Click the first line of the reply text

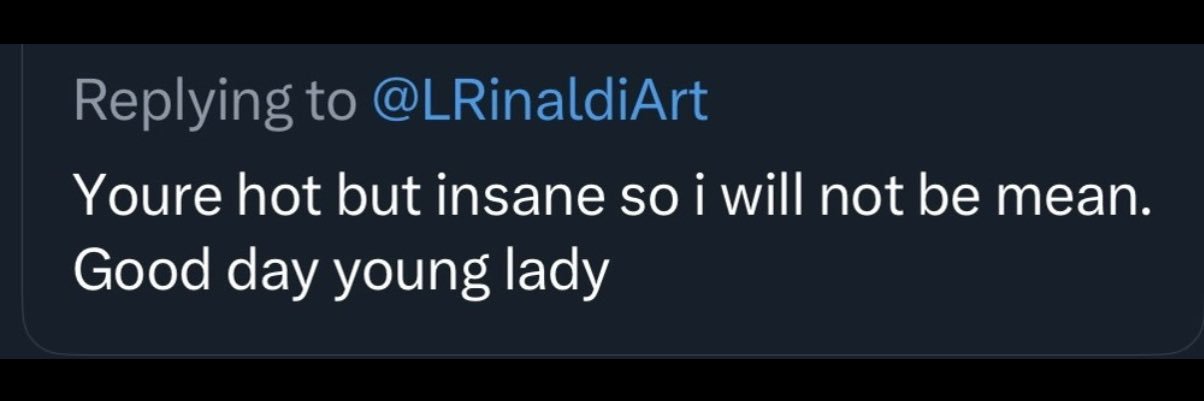610,202
